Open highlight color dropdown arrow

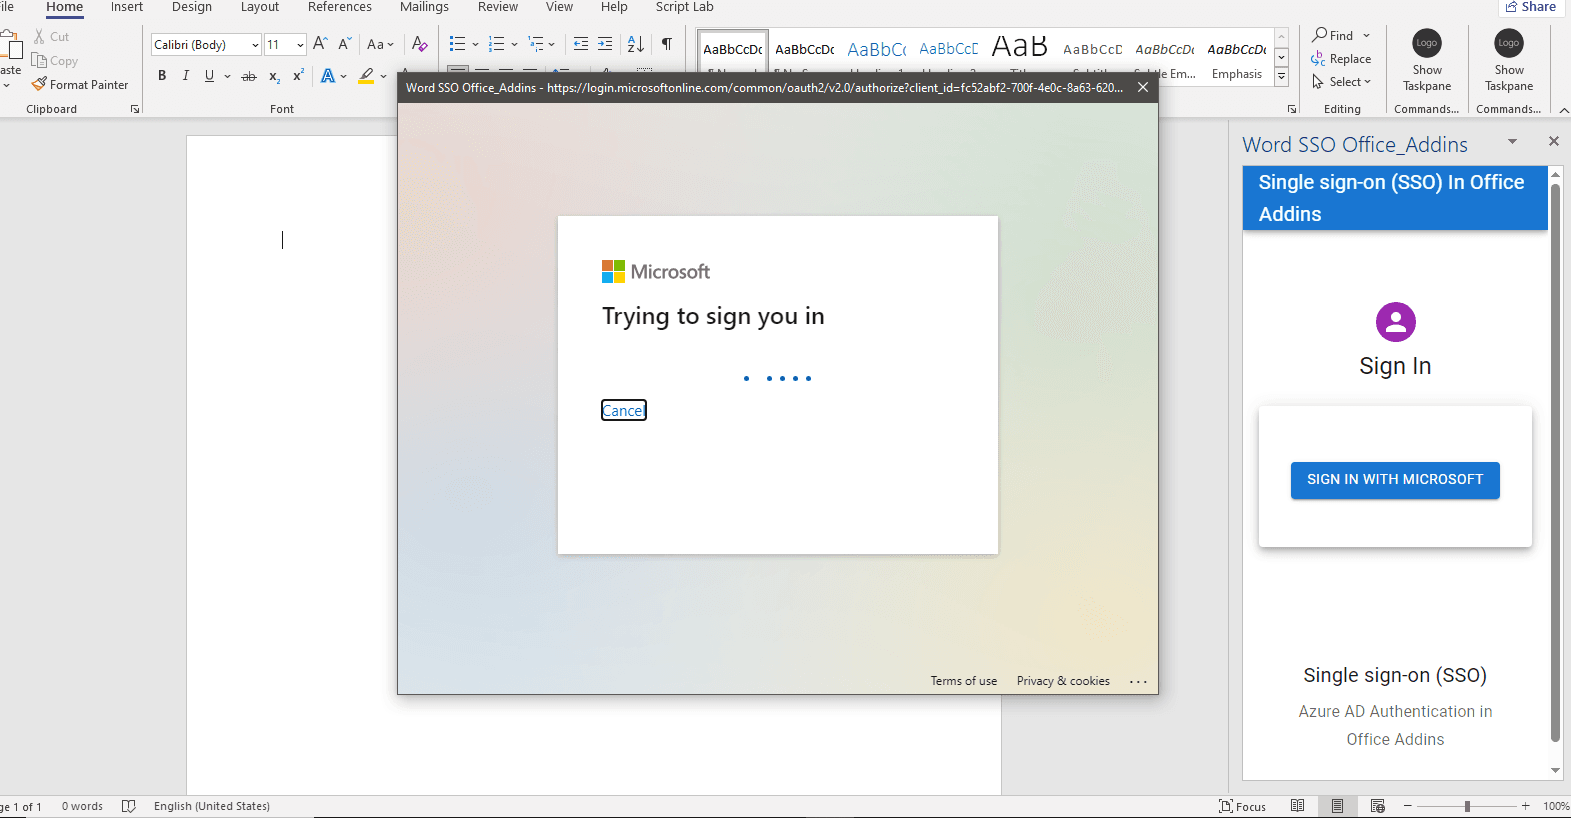tap(383, 76)
